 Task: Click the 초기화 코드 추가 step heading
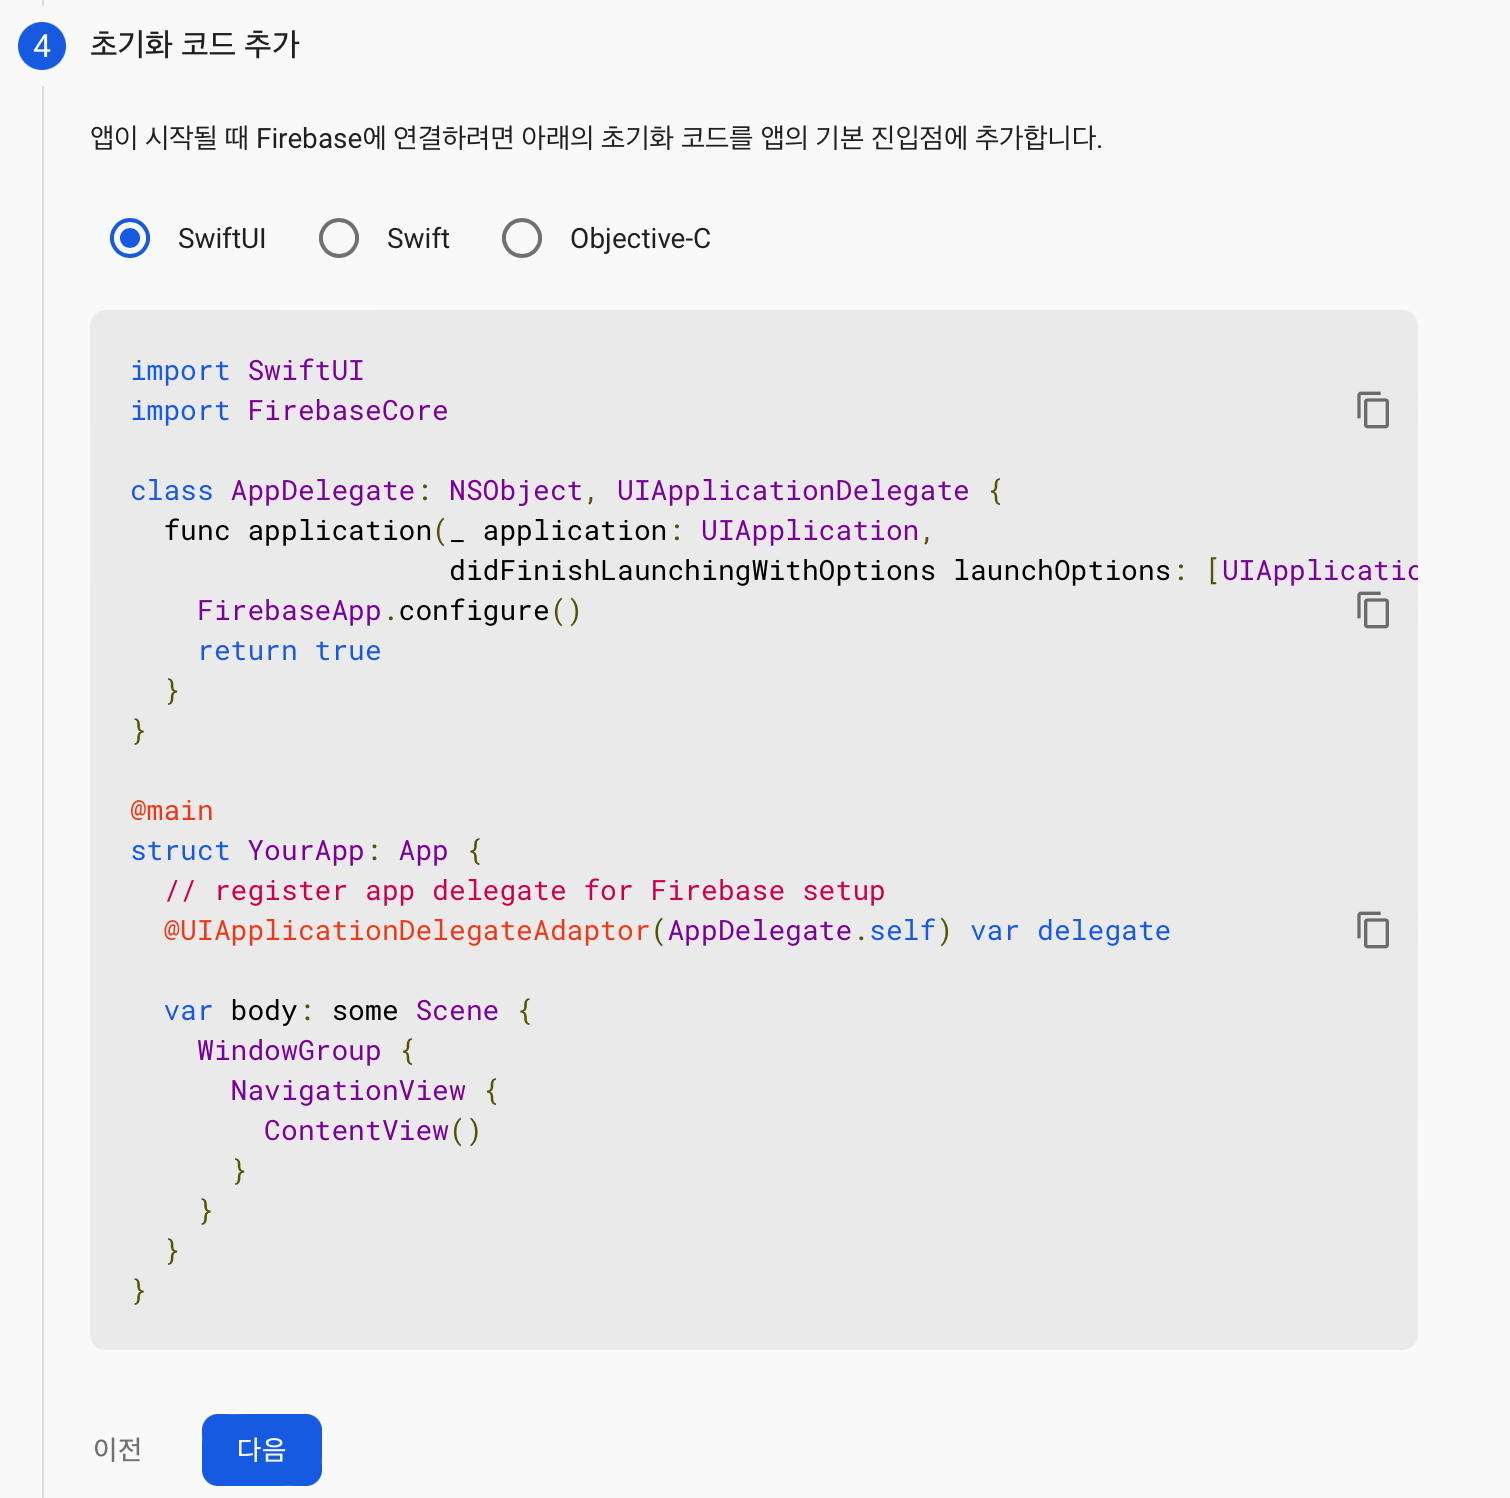(x=195, y=44)
